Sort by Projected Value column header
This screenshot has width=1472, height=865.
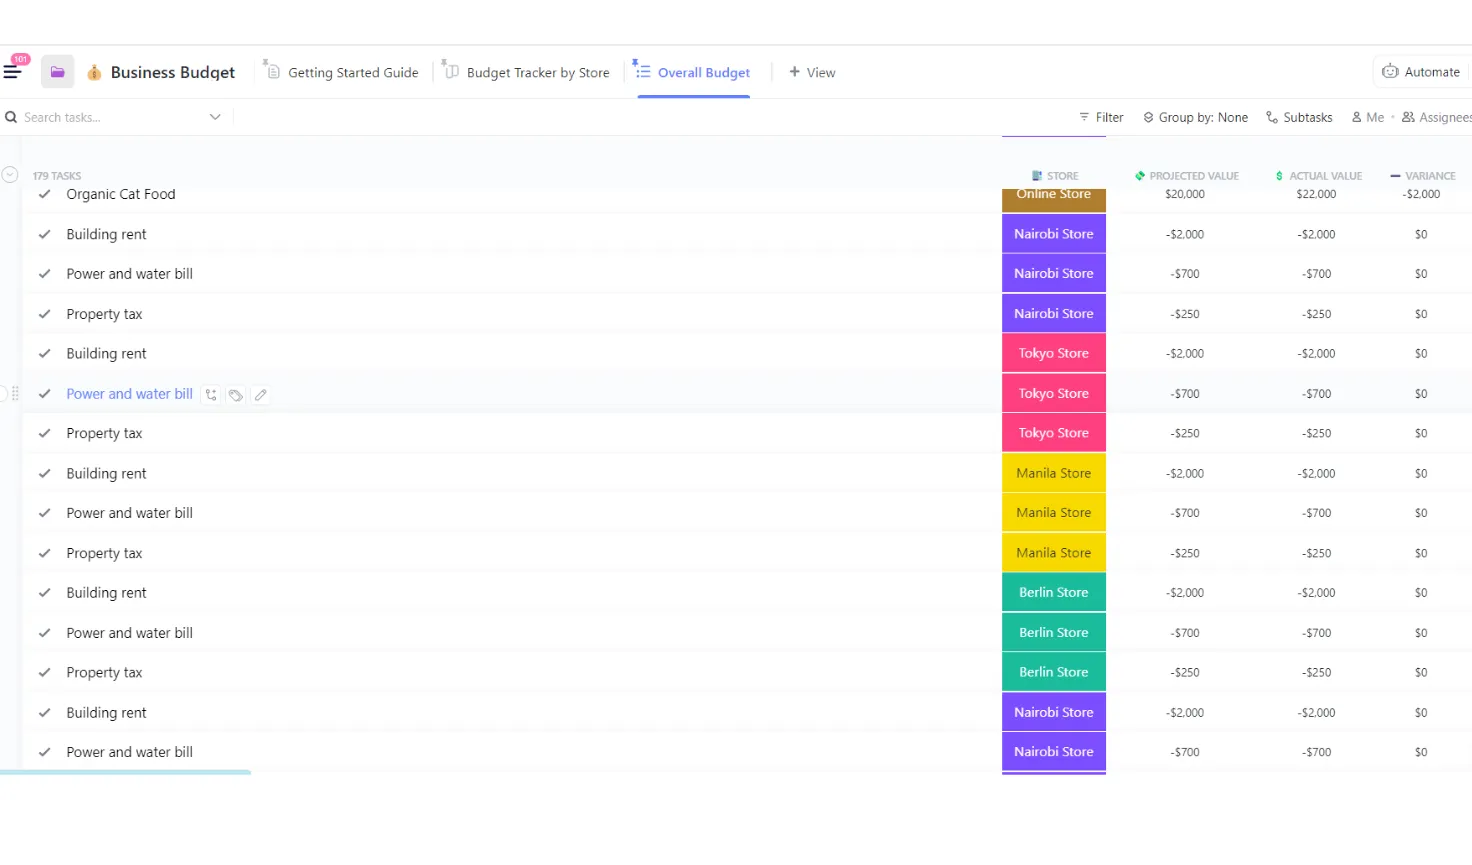1187,176
